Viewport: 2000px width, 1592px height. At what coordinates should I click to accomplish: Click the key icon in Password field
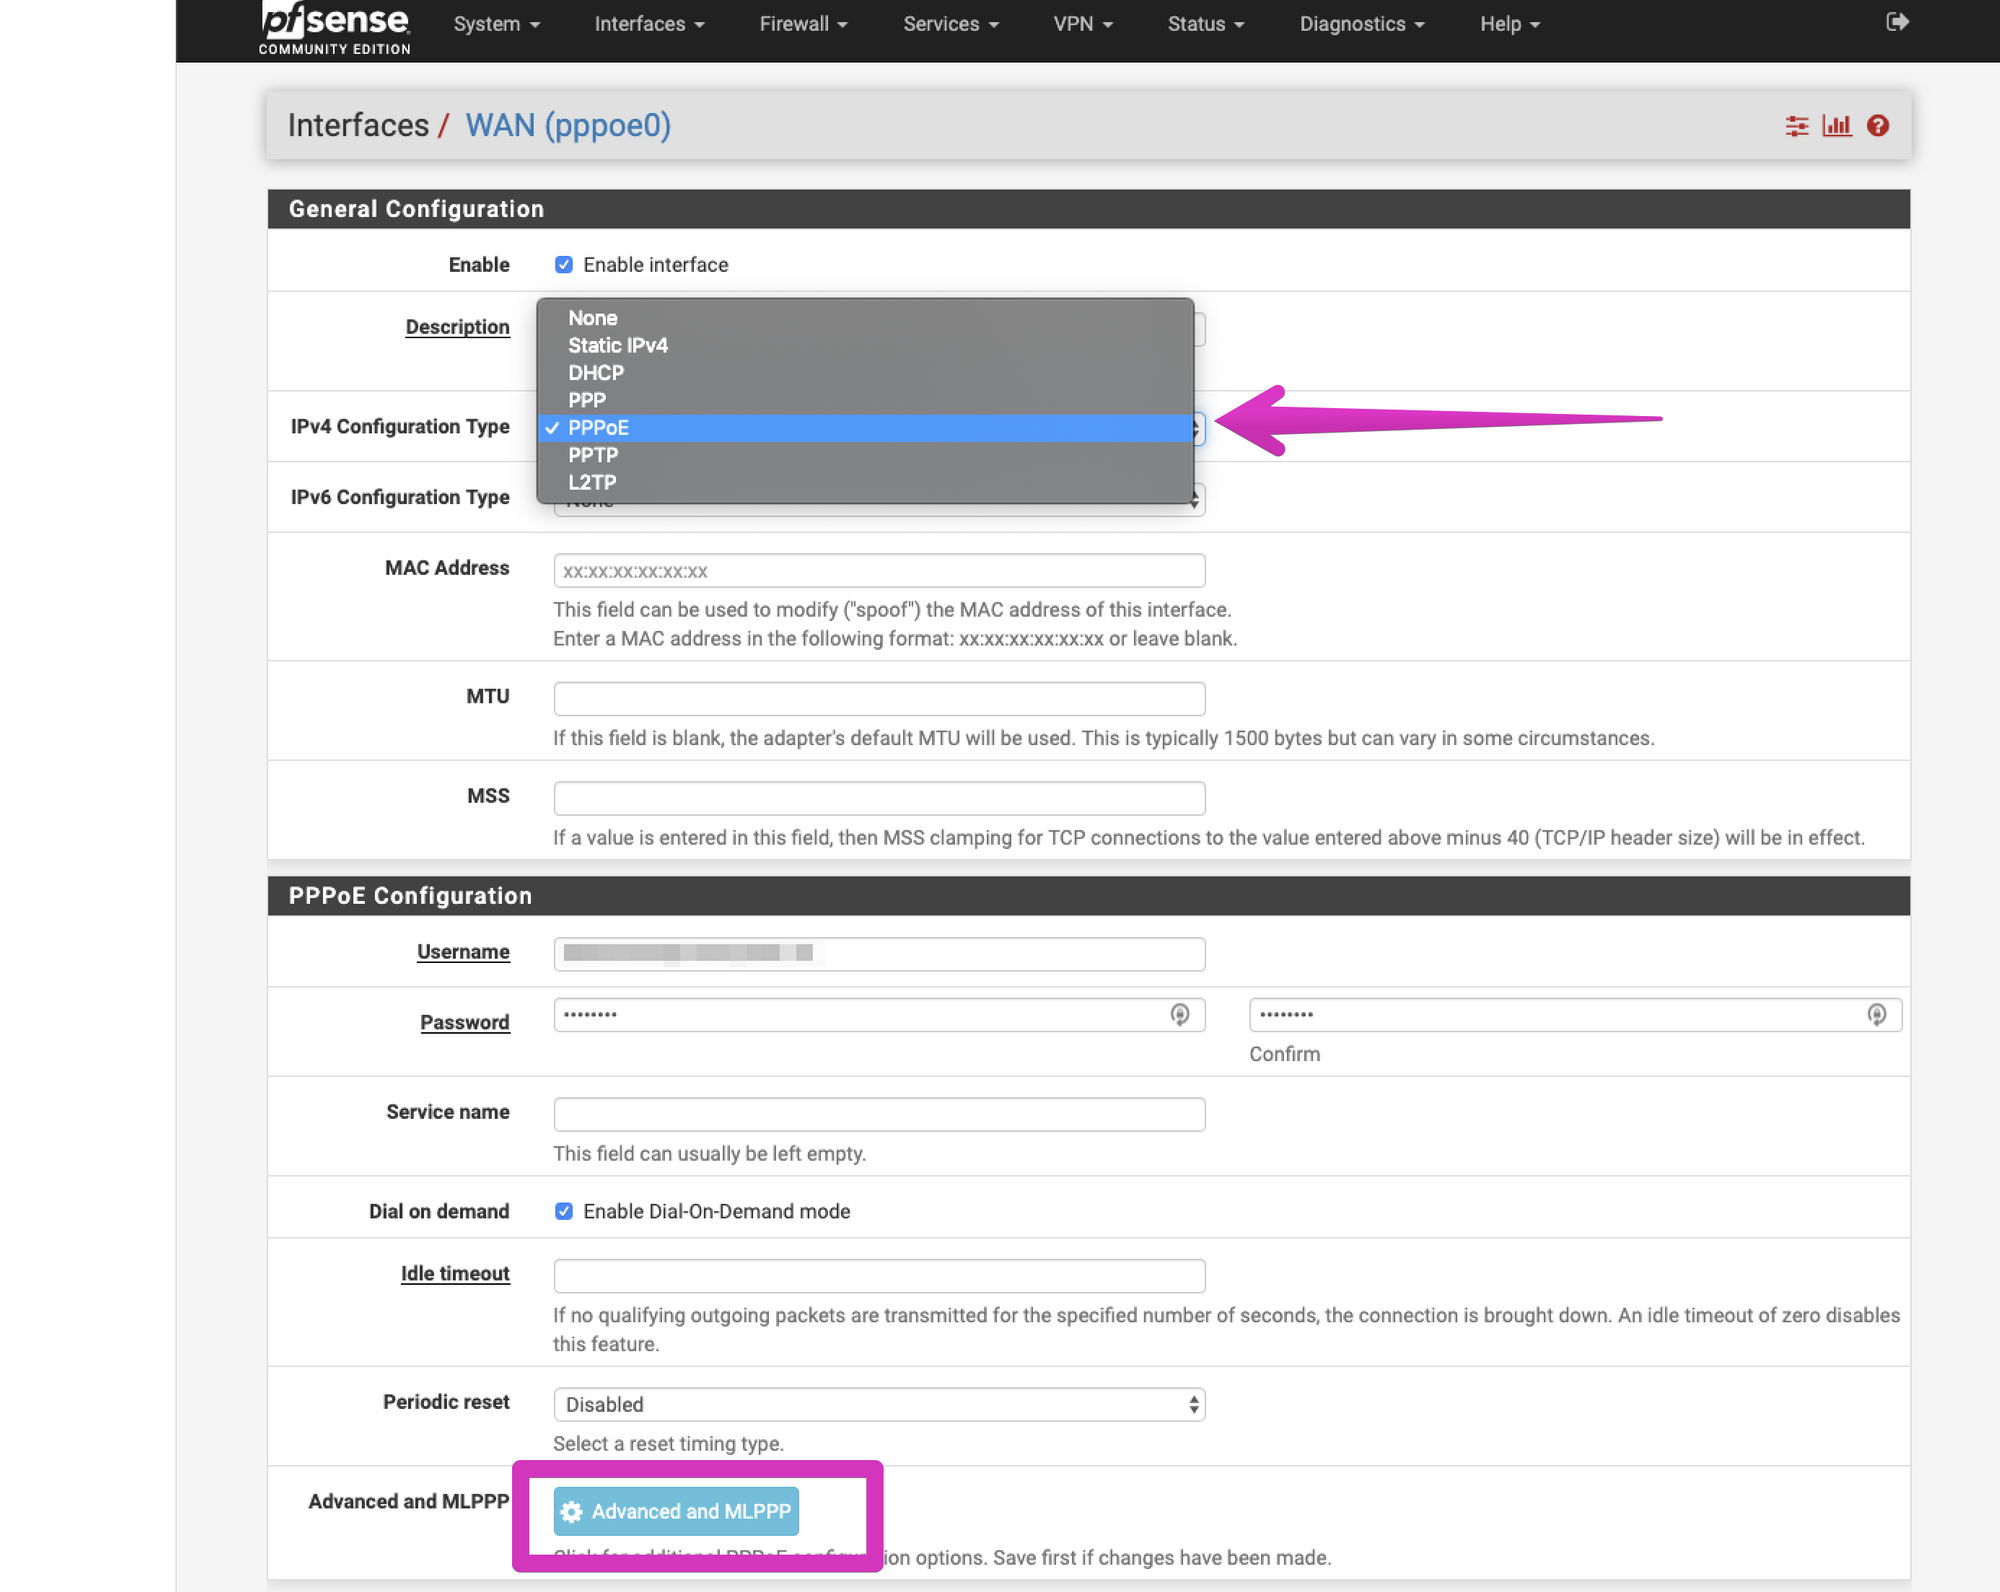coord(1180,1015)
